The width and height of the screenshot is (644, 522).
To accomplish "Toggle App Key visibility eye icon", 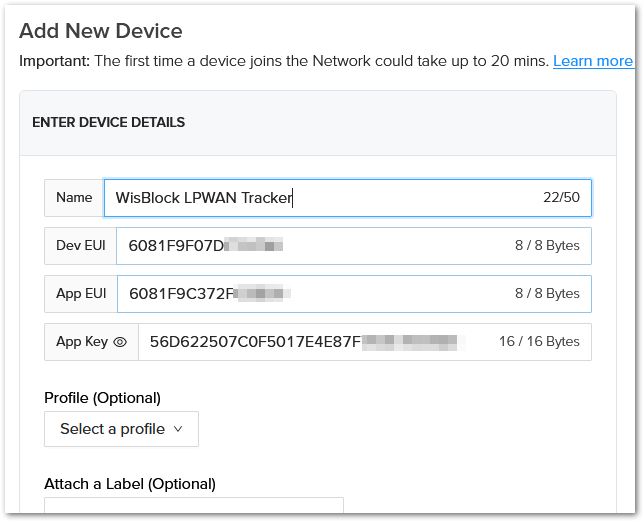I will (x=120, y=342).
